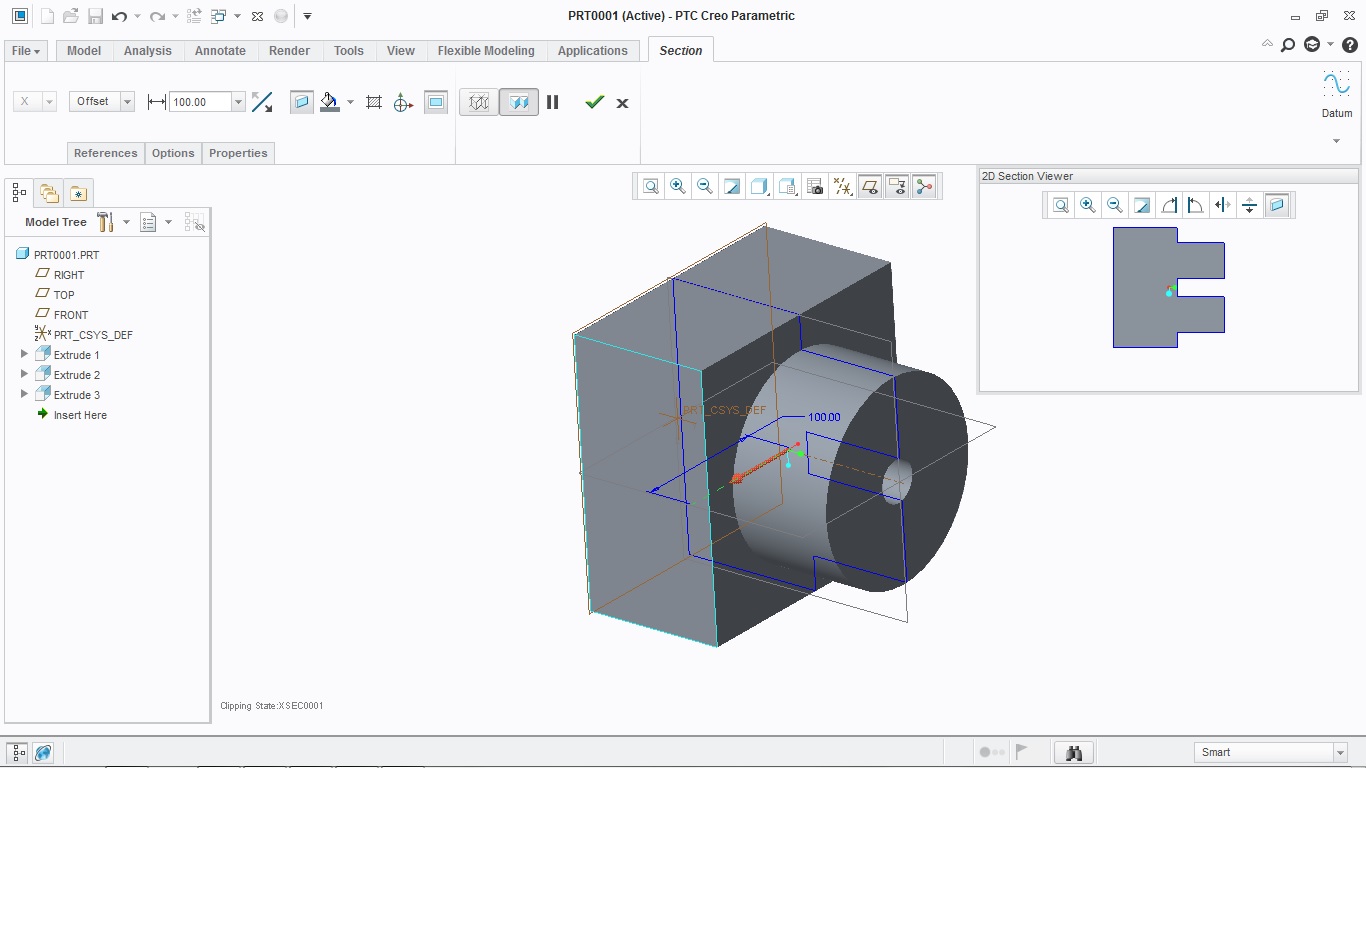Open the Favorites navigator tab
Viewport: 1366px width, 948px height.
click(x=78, y=192)
